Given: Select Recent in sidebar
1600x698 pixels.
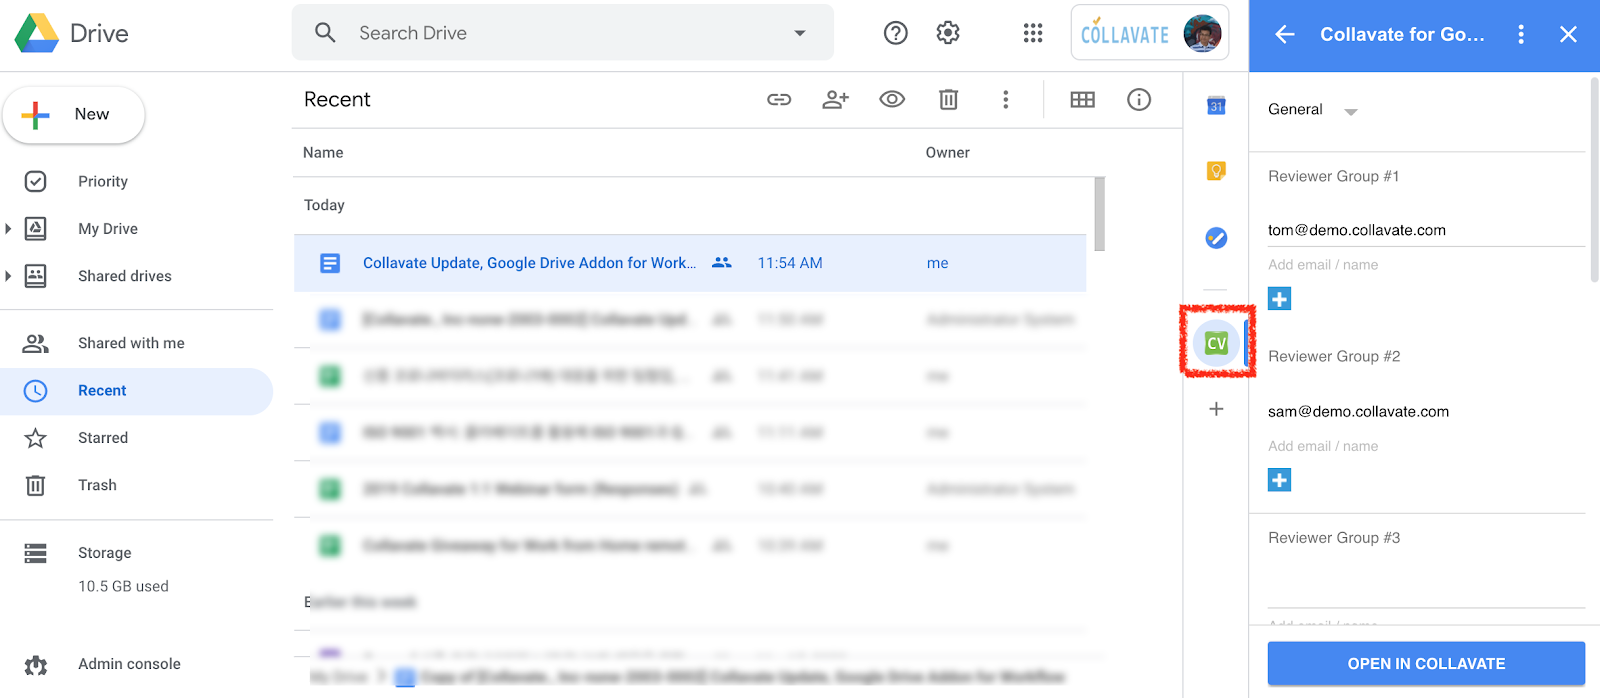Looking at the screenshot, I should (136, 390).
